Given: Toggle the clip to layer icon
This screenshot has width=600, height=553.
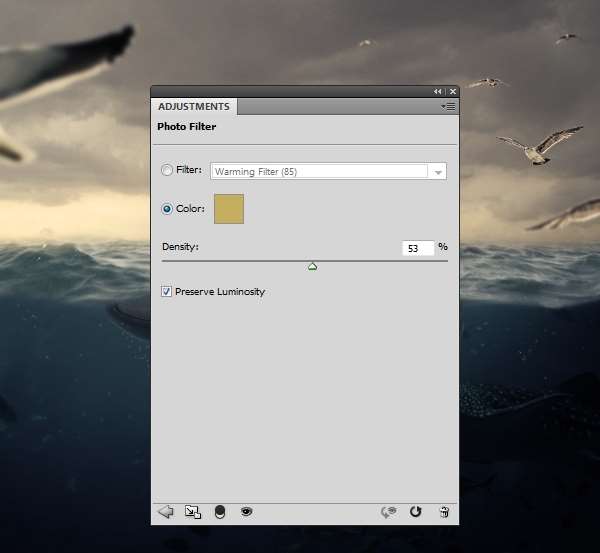Looking at the screenshot, I should pos(220,512).
